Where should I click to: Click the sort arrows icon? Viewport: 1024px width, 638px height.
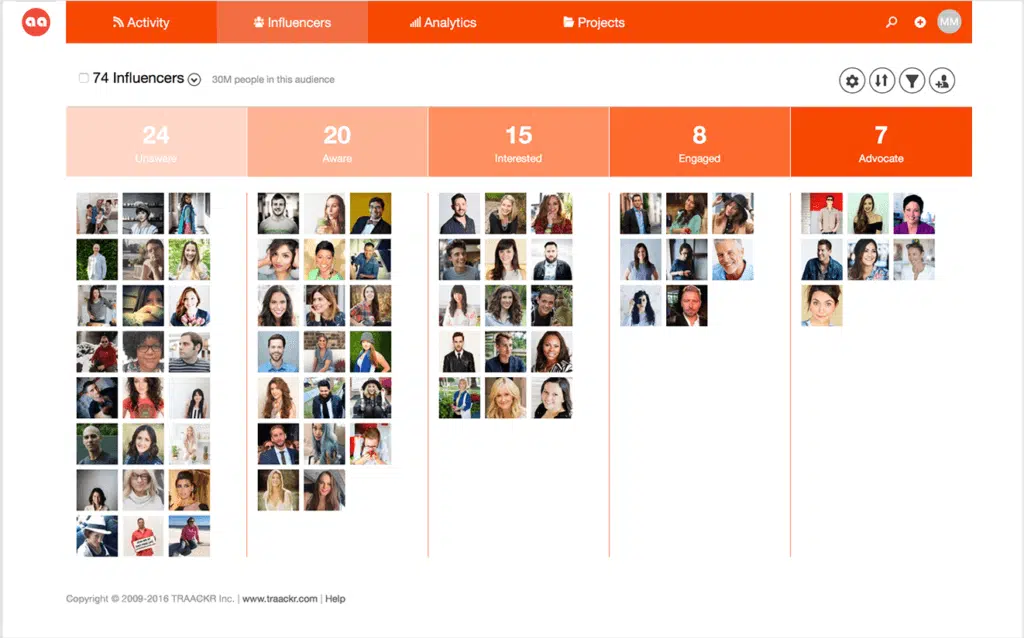(x=881, y=81)
